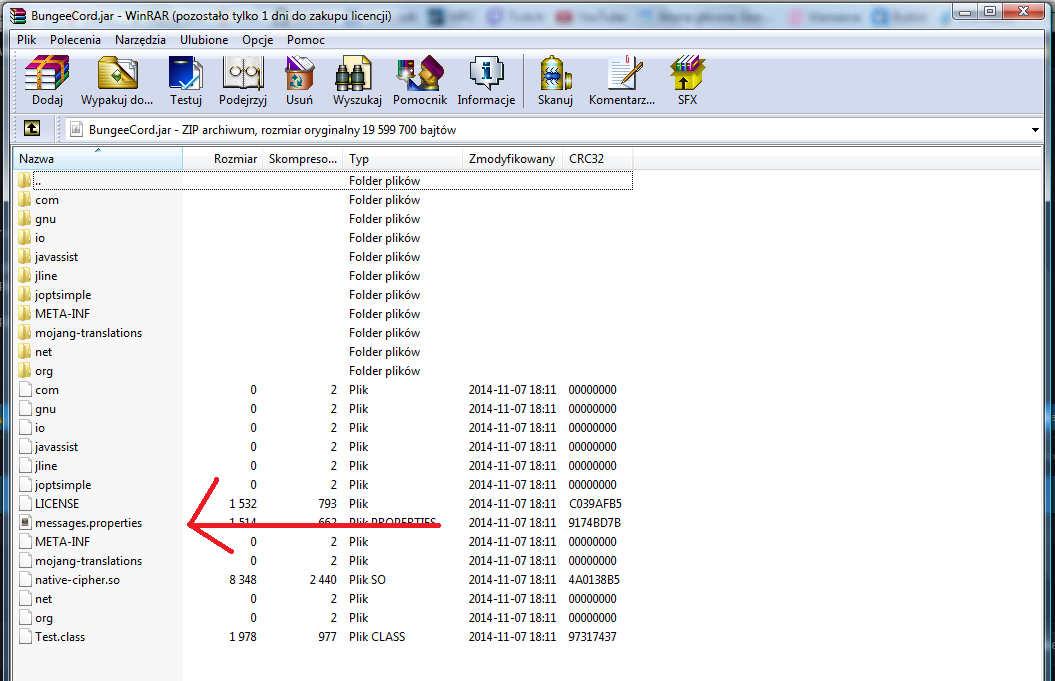
Task: Click the SFX toolbar icon
Action: tap(687, 81)
